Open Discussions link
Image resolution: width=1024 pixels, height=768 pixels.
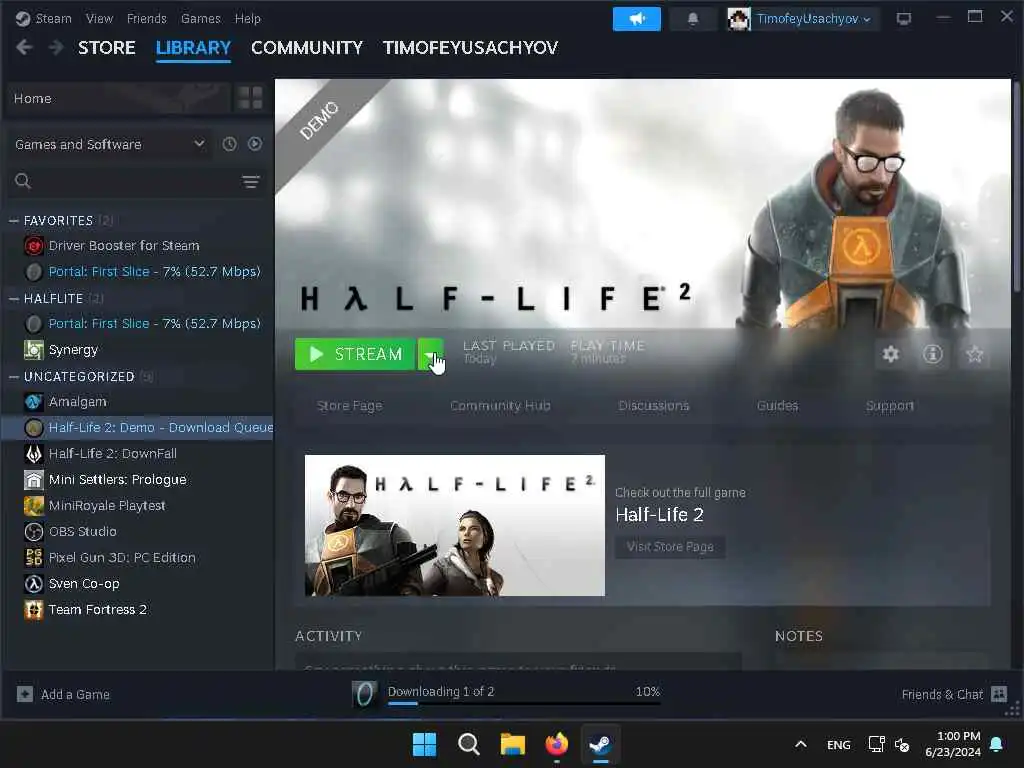(x=654, y=406)
